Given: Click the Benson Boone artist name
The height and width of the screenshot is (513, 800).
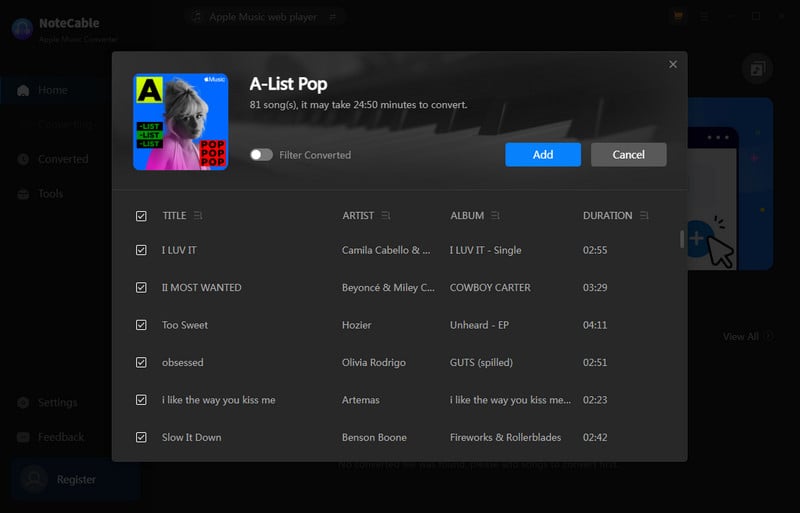Looking at the screenshot, I should click(x=374, y=437).
